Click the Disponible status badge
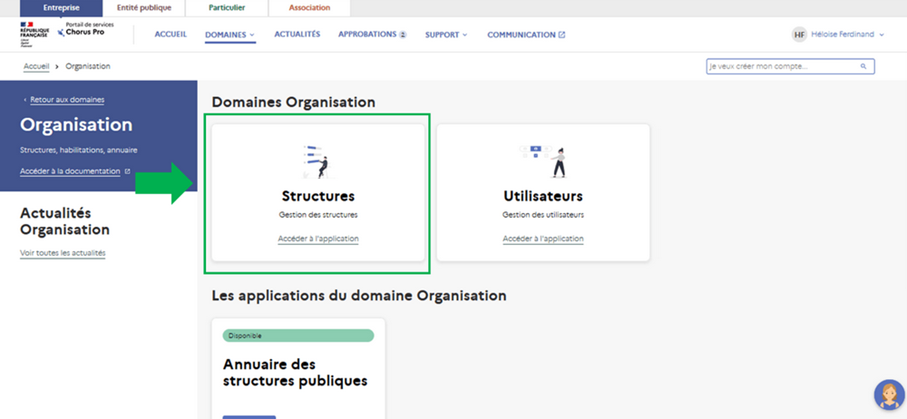Screen dimensions: 907x419 click(x=298, y=336)
